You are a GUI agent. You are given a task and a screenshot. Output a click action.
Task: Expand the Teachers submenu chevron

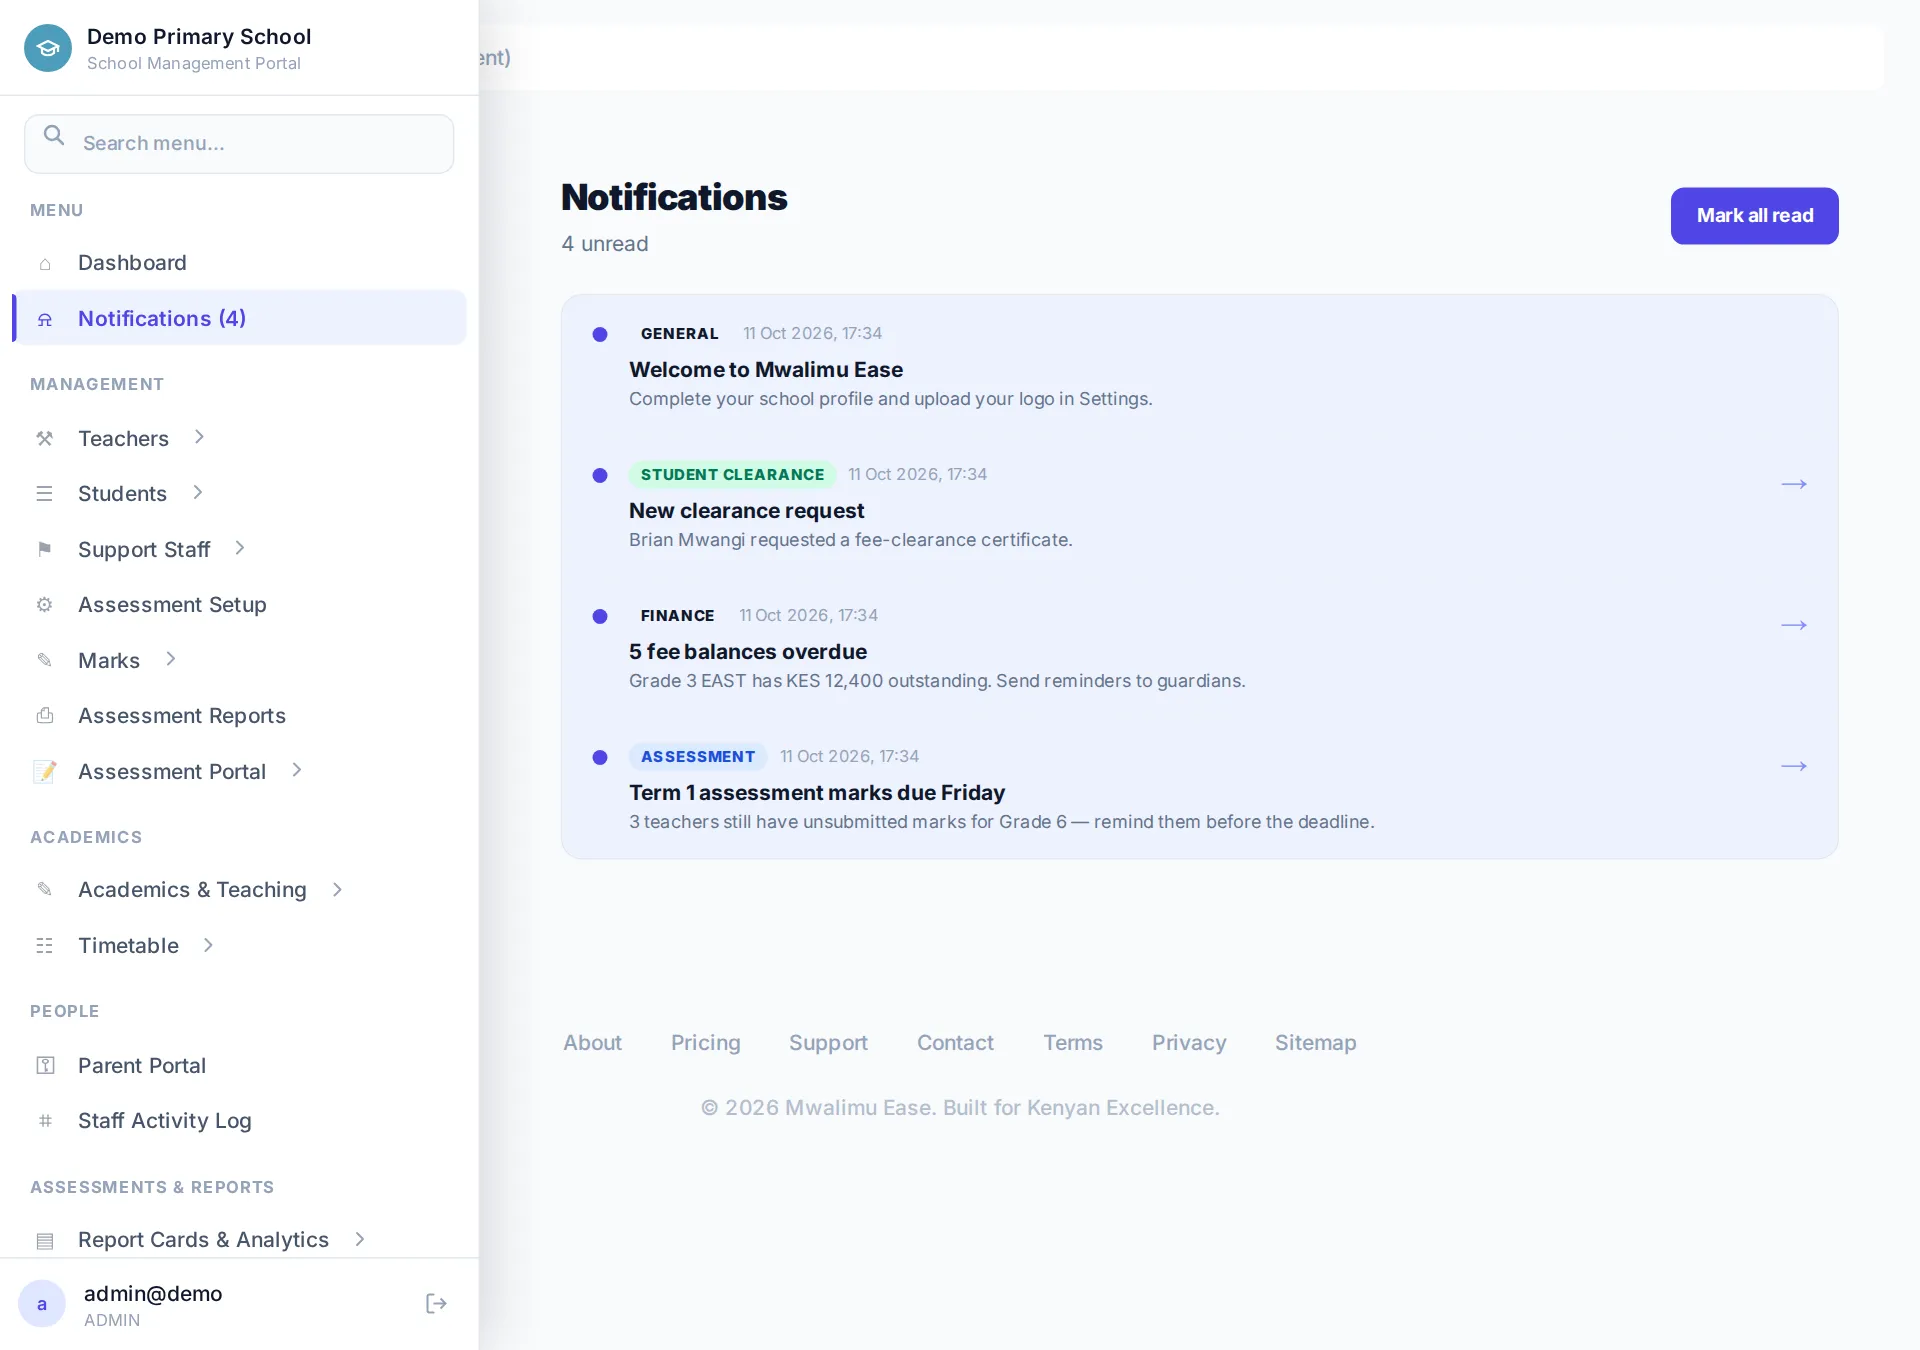click(200, 437)
